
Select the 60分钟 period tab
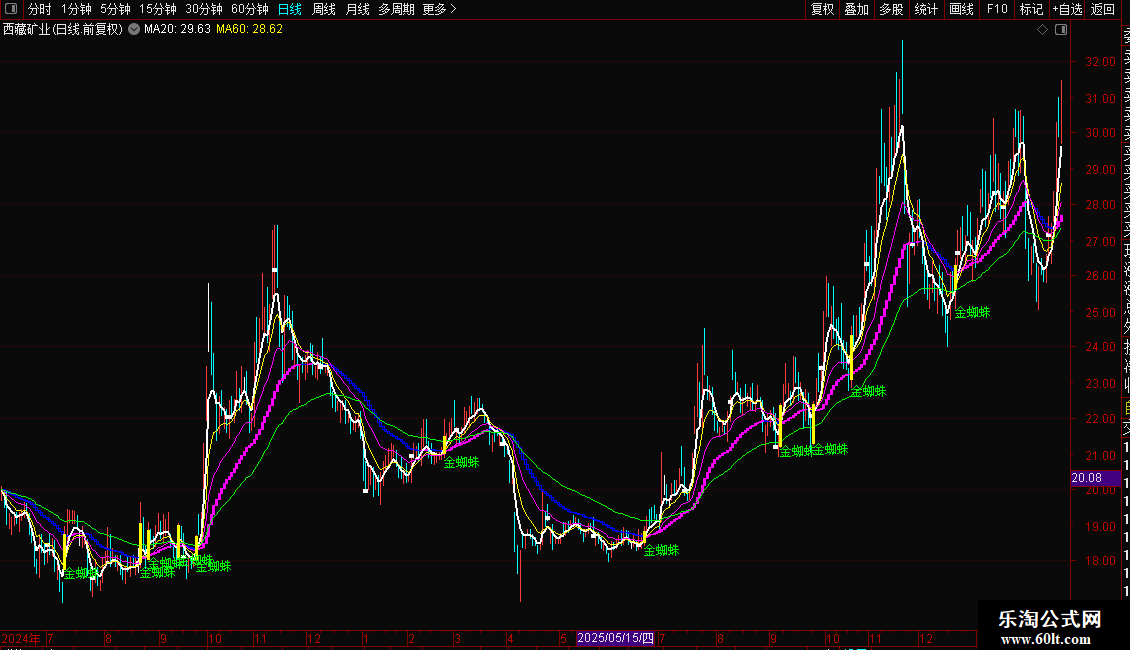pos(250,9)
